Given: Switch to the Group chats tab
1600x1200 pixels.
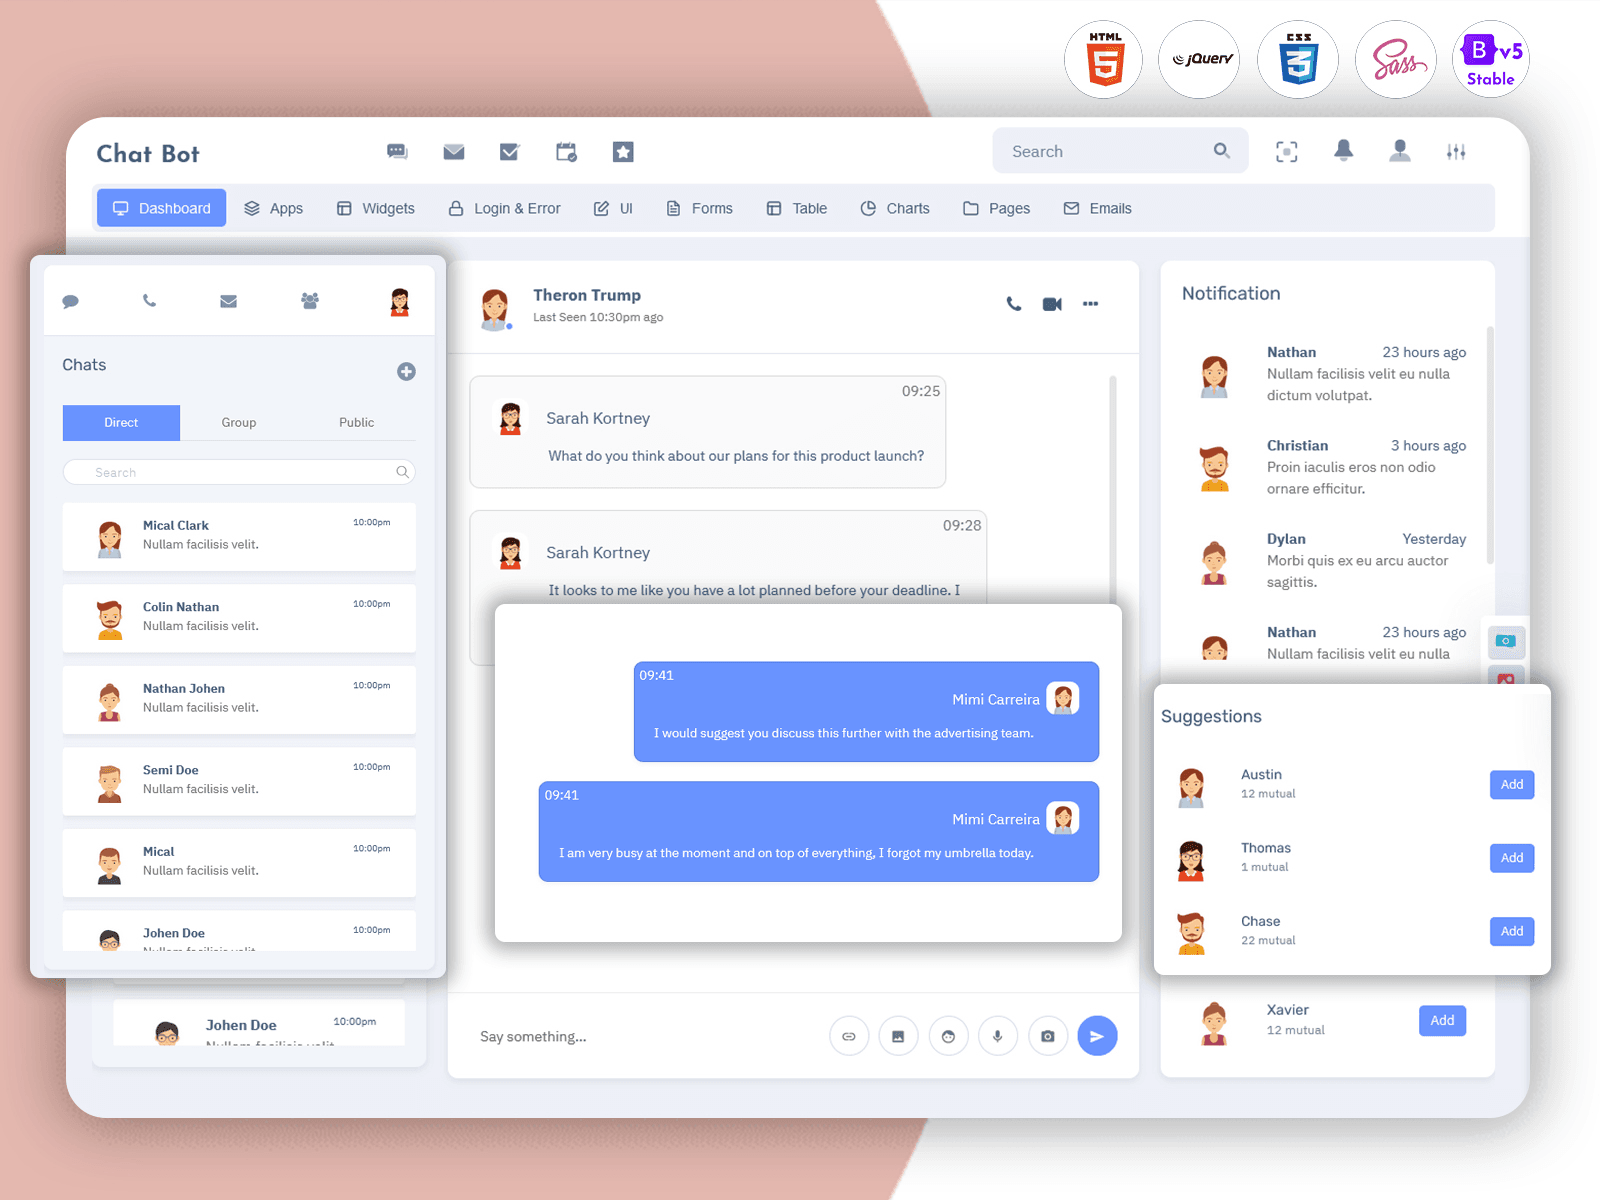Looking at the screenshot, I should (x=238, y=422).
